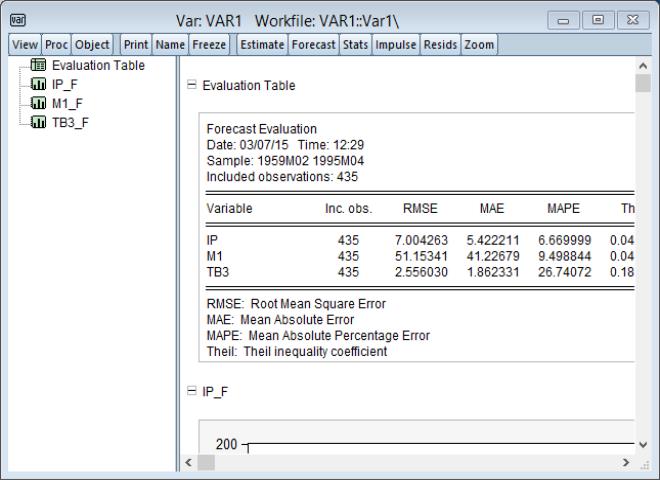Show Stats output

point(355,45)
